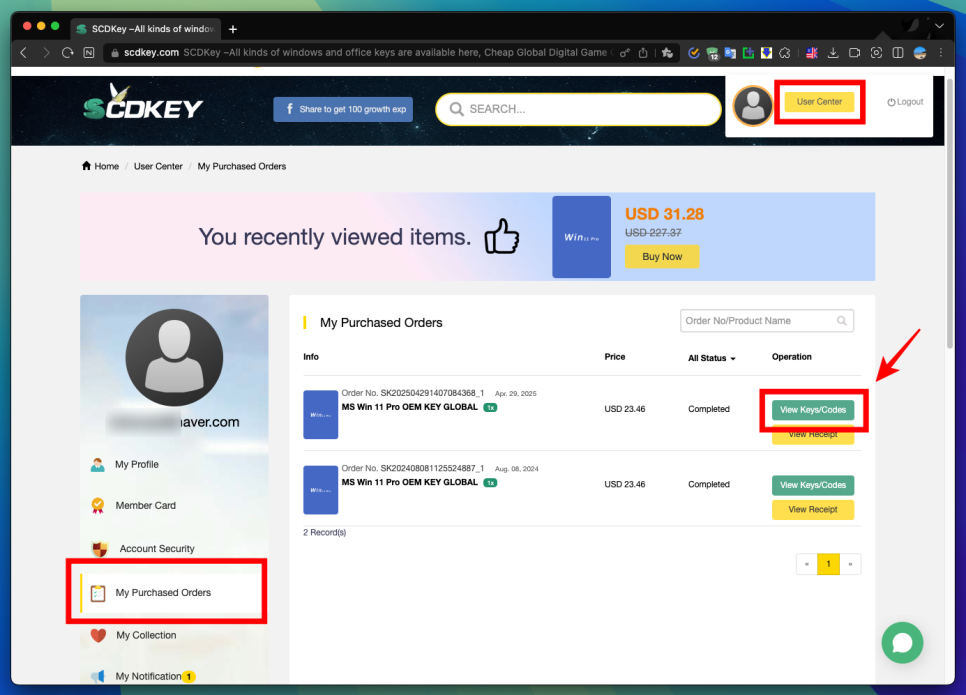This screenshot has width=966, height=695.
Task: Open the All Status filter dropdown
Action: tap(712, 358)
